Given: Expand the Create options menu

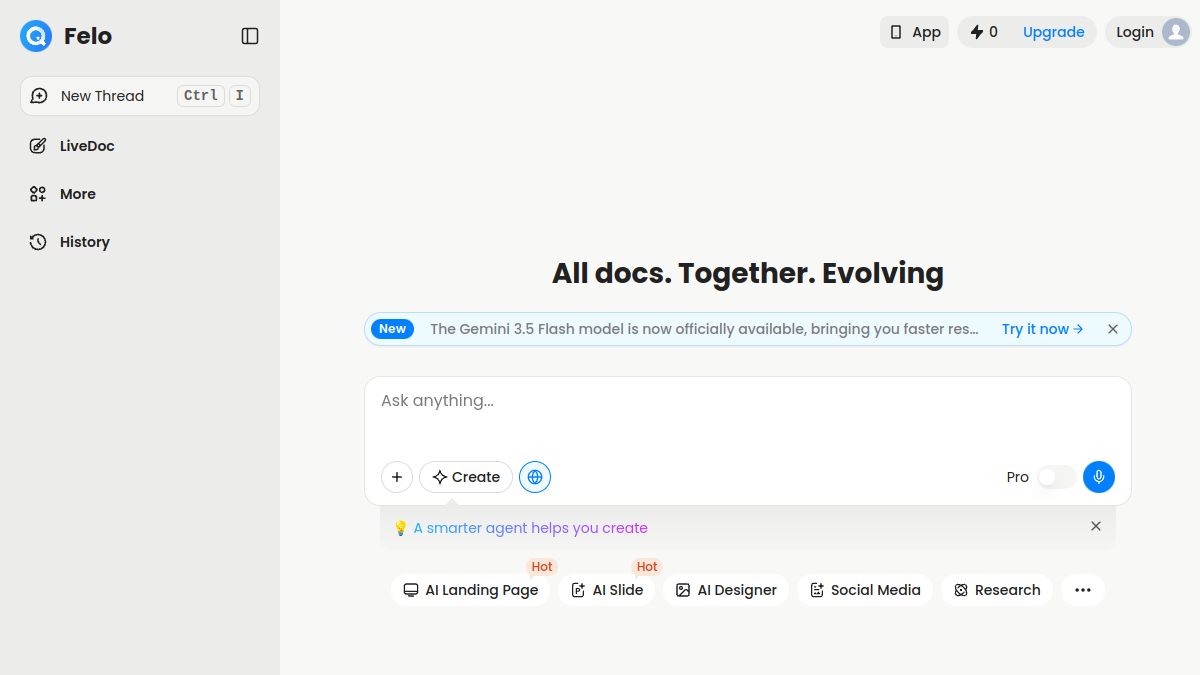Looking at the screenshot, I should click(466, 477).
